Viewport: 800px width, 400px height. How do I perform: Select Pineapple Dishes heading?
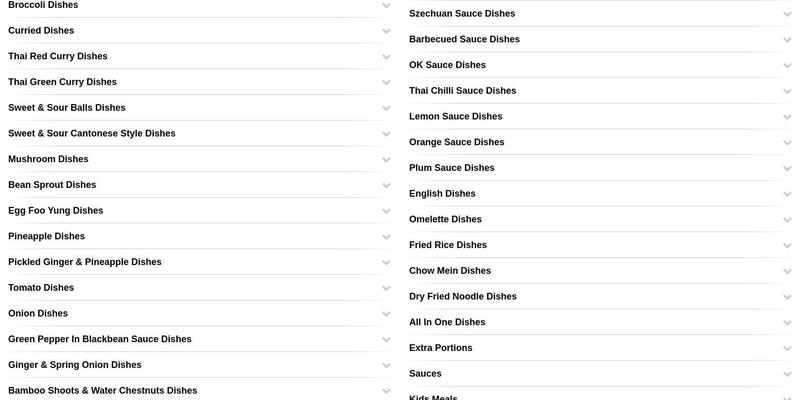pos(46,237)
